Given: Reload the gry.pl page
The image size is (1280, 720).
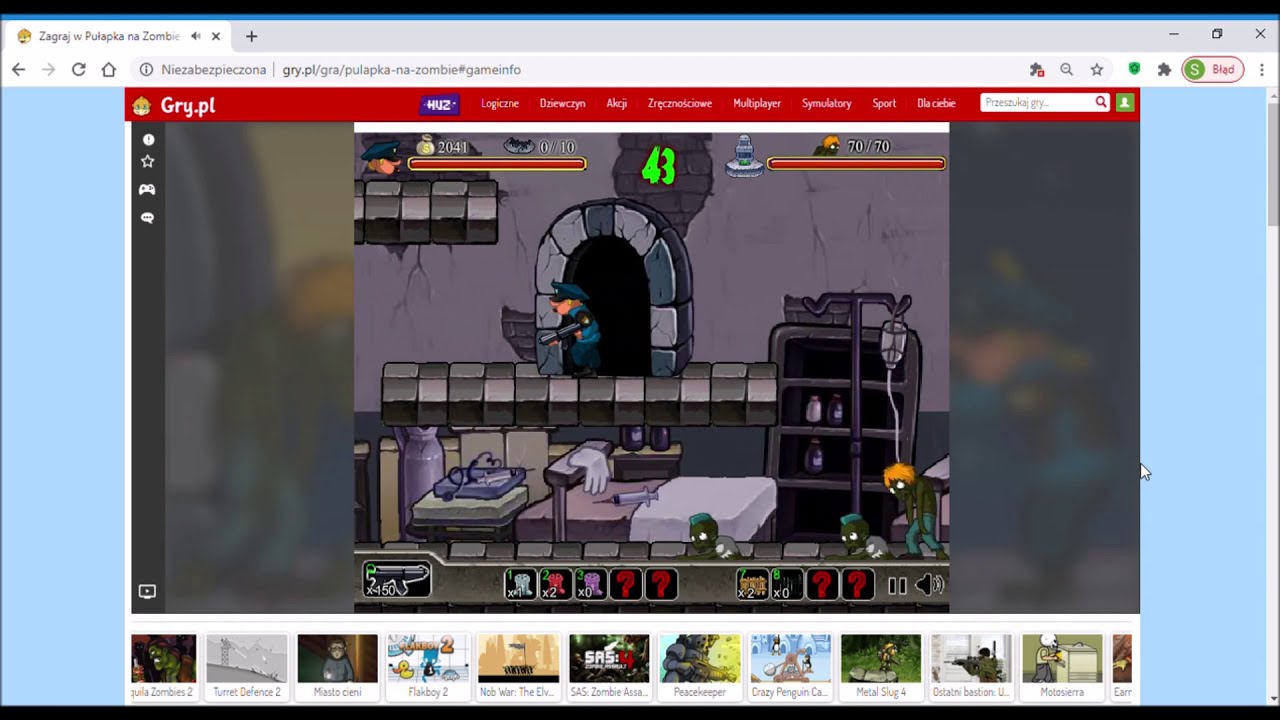Looking at the screenshot, I should [x=78, y=69].
